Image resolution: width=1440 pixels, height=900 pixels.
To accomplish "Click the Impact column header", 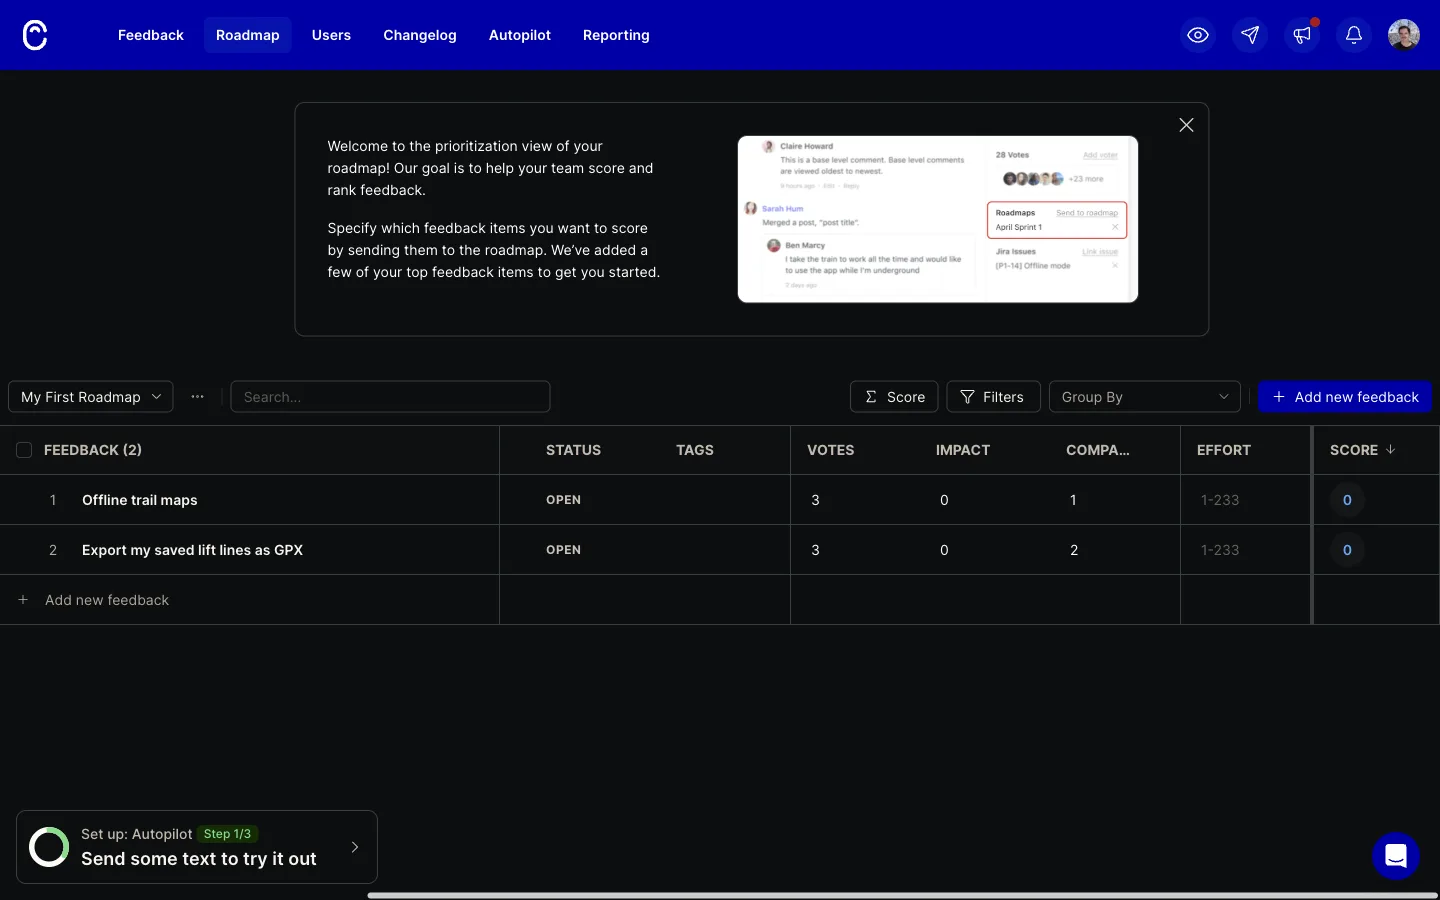I will click(x=963, y=450).
